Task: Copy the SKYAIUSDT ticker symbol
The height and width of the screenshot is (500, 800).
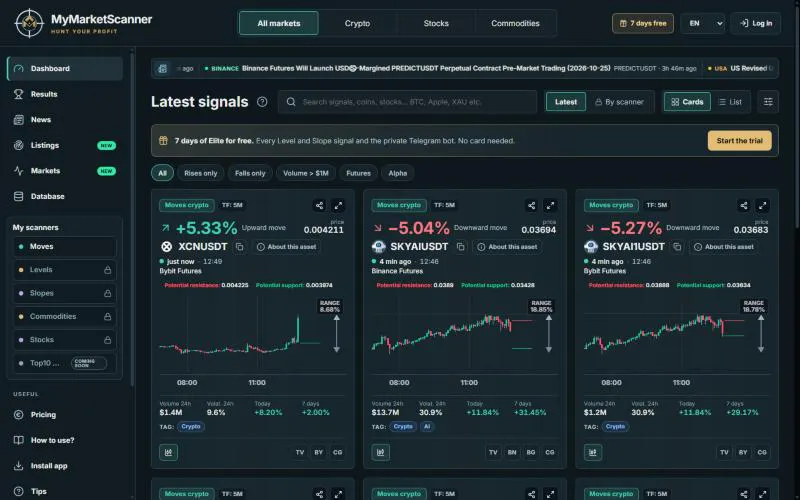Action: [461, 247]
